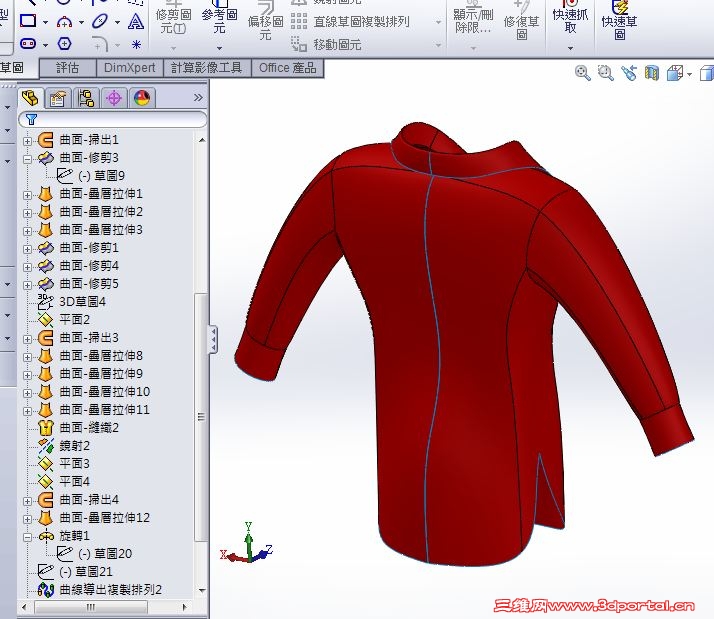Open the ConfigurationManager tab icon

[x=86, y=98]
